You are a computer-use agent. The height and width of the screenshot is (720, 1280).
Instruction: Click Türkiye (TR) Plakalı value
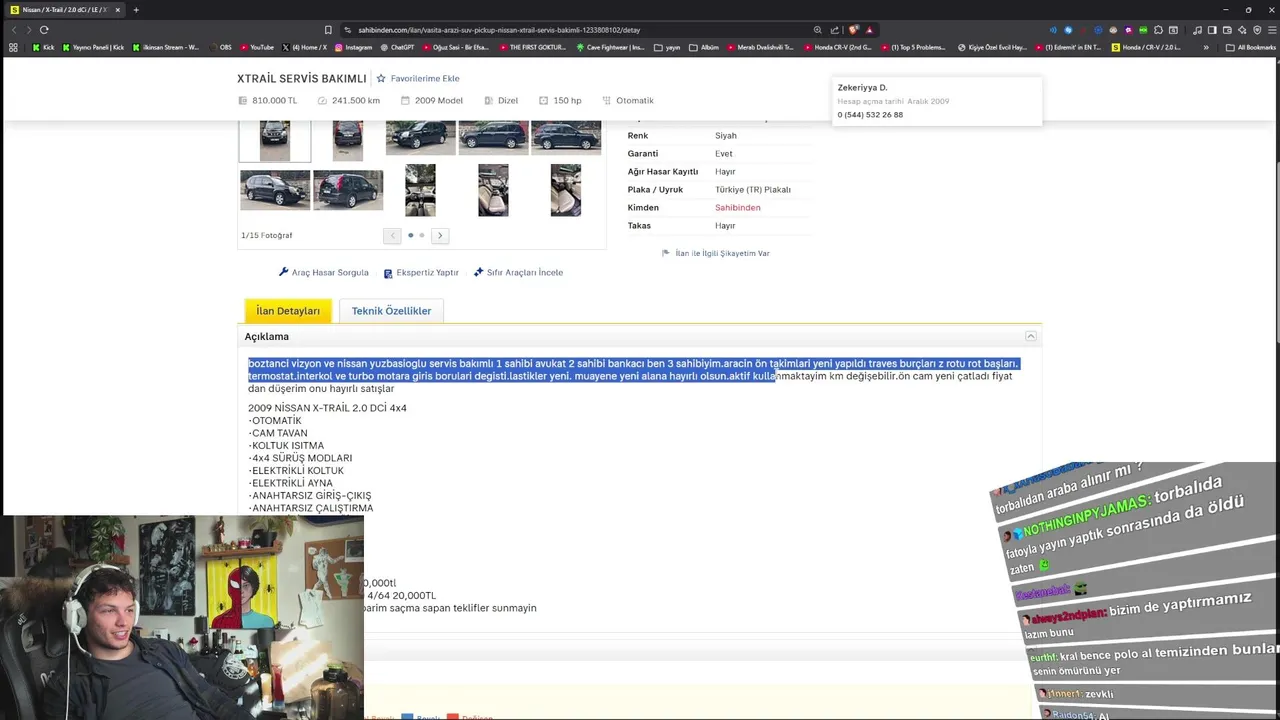pos(753,190)
